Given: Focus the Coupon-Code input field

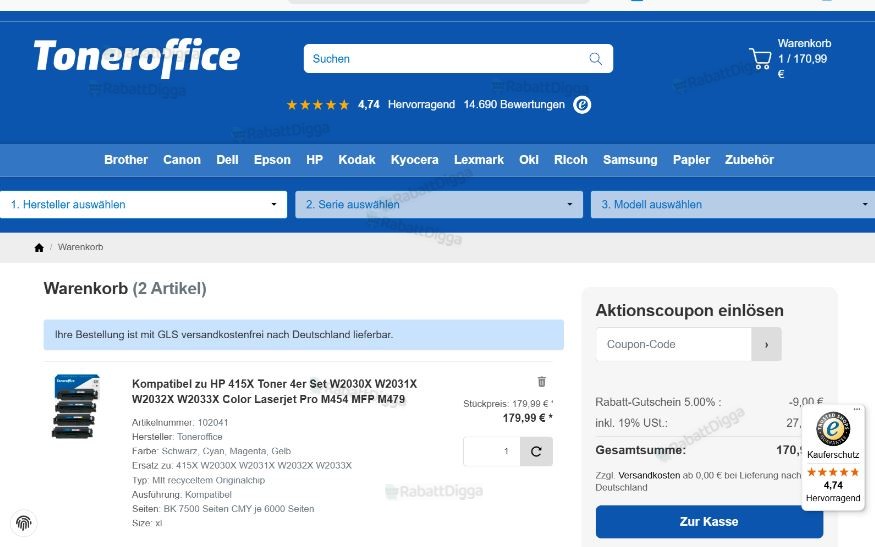Looking at the screenshot, I should [x=674, y=344].
